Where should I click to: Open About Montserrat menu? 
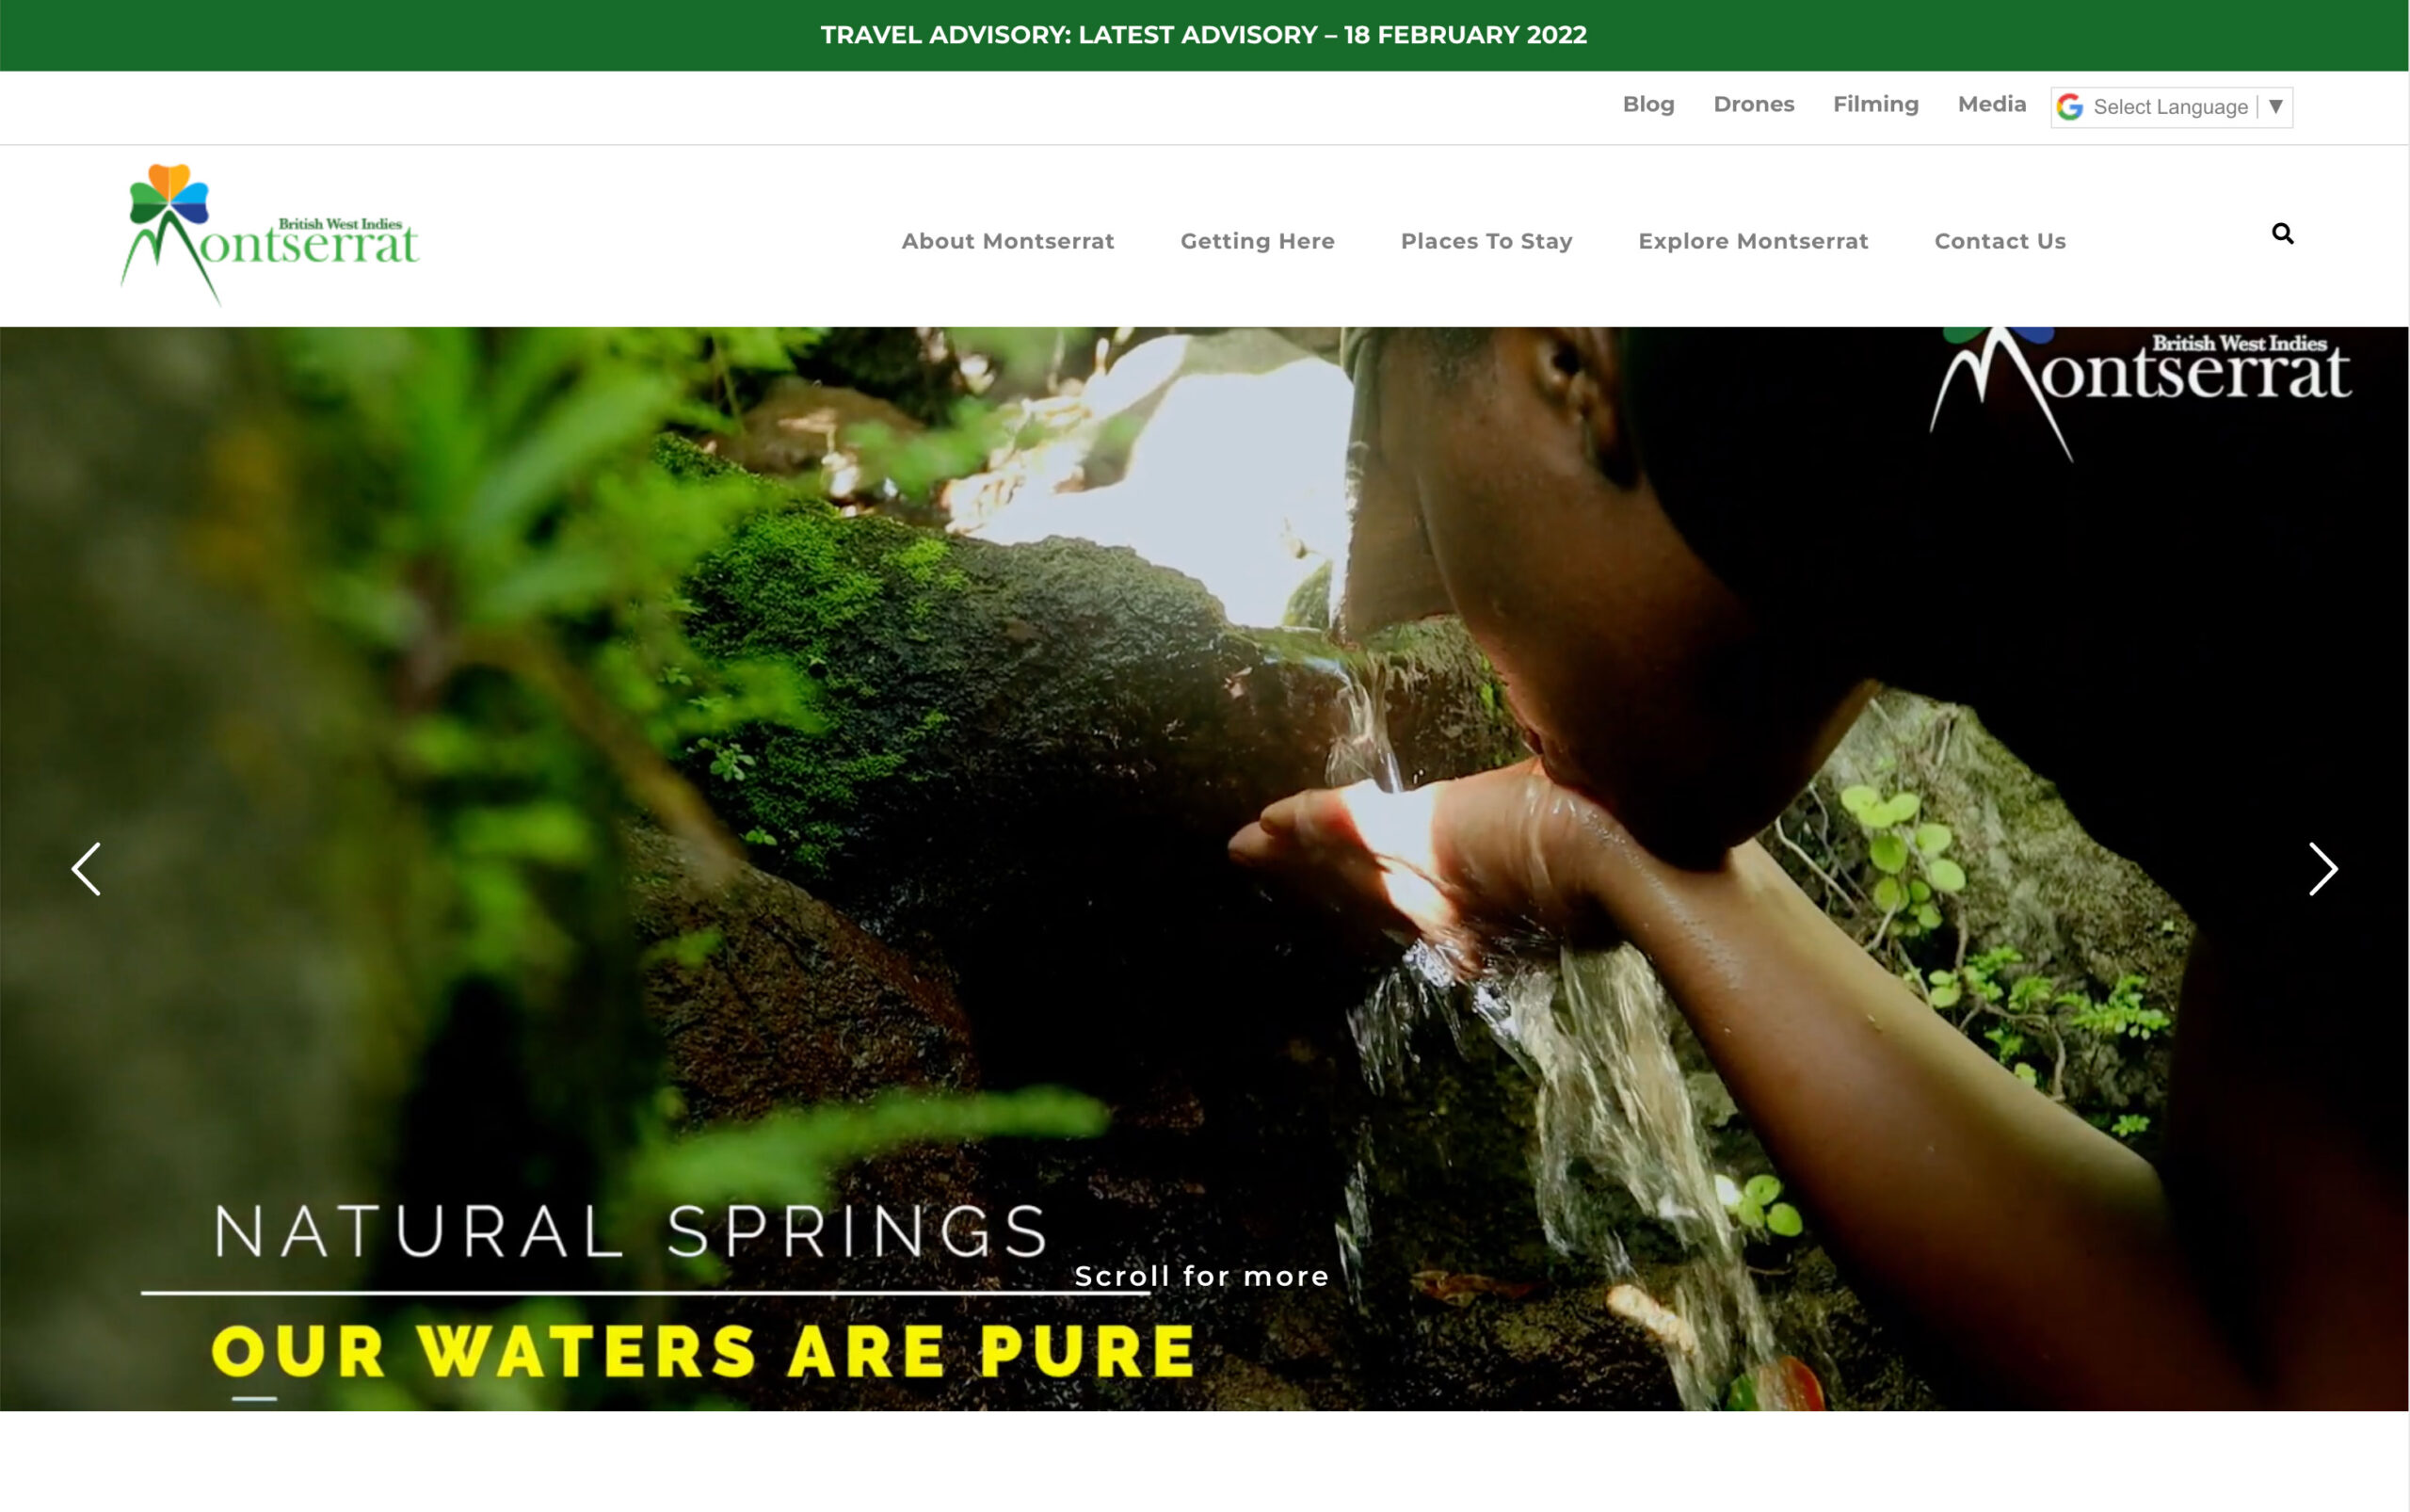(x=1007, y=241)
